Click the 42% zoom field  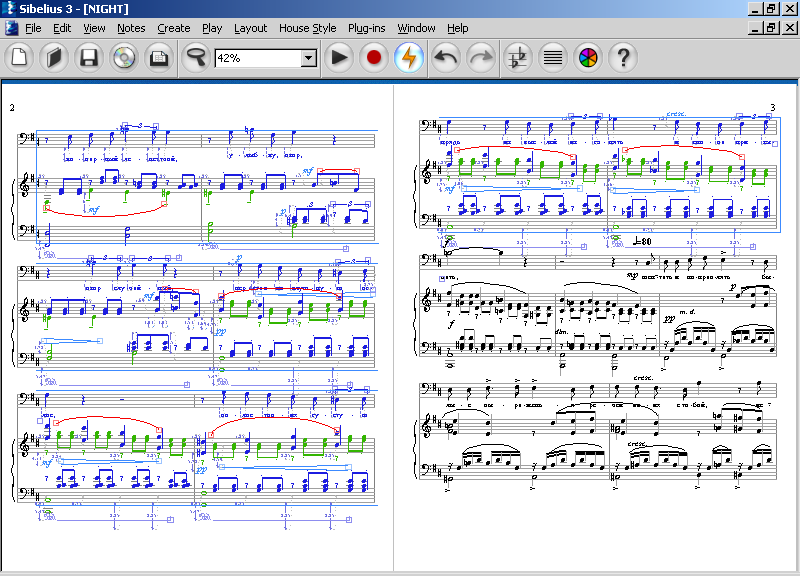(258, 58)
